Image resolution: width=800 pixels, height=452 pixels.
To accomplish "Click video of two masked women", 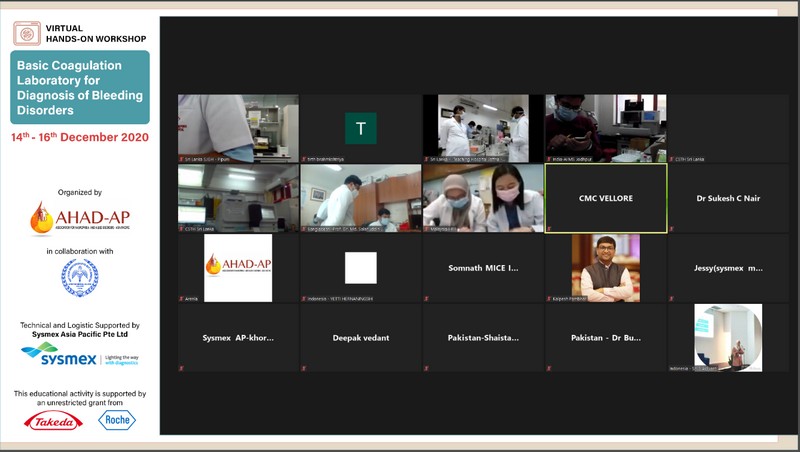I will click(x=483, y=197).
